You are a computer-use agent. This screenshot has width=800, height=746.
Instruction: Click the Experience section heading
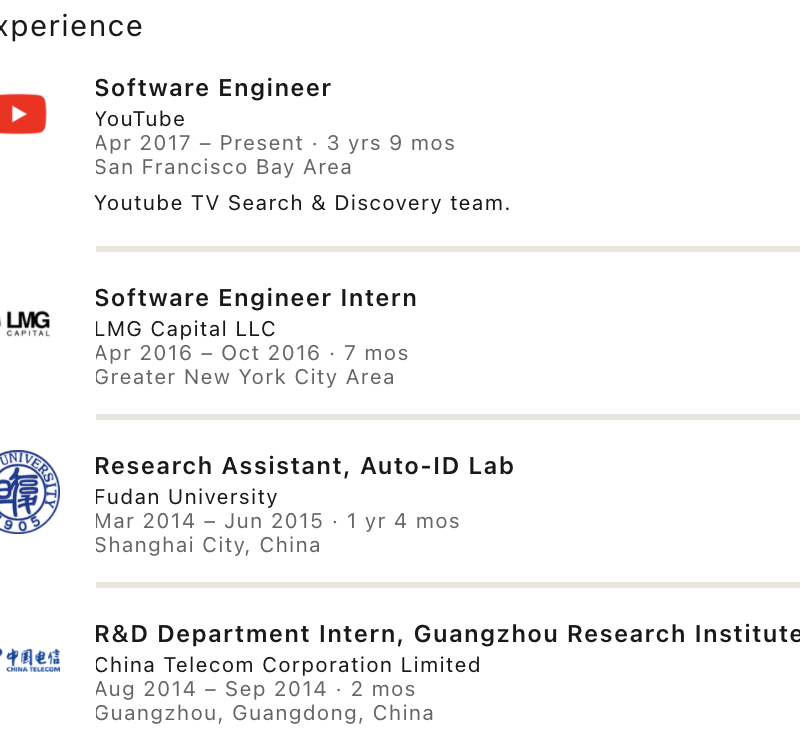[x=70, y=26]
